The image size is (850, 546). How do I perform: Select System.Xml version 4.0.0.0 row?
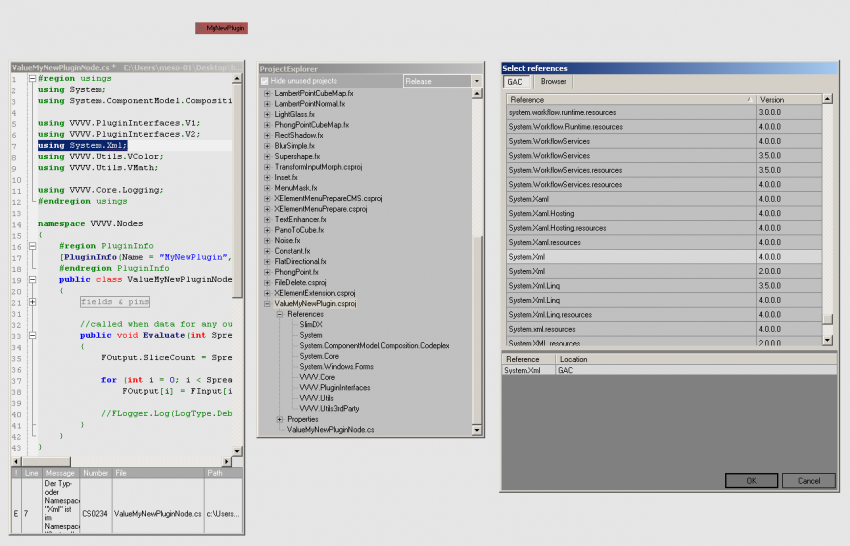pyautogui.click(x=664, y=257)
